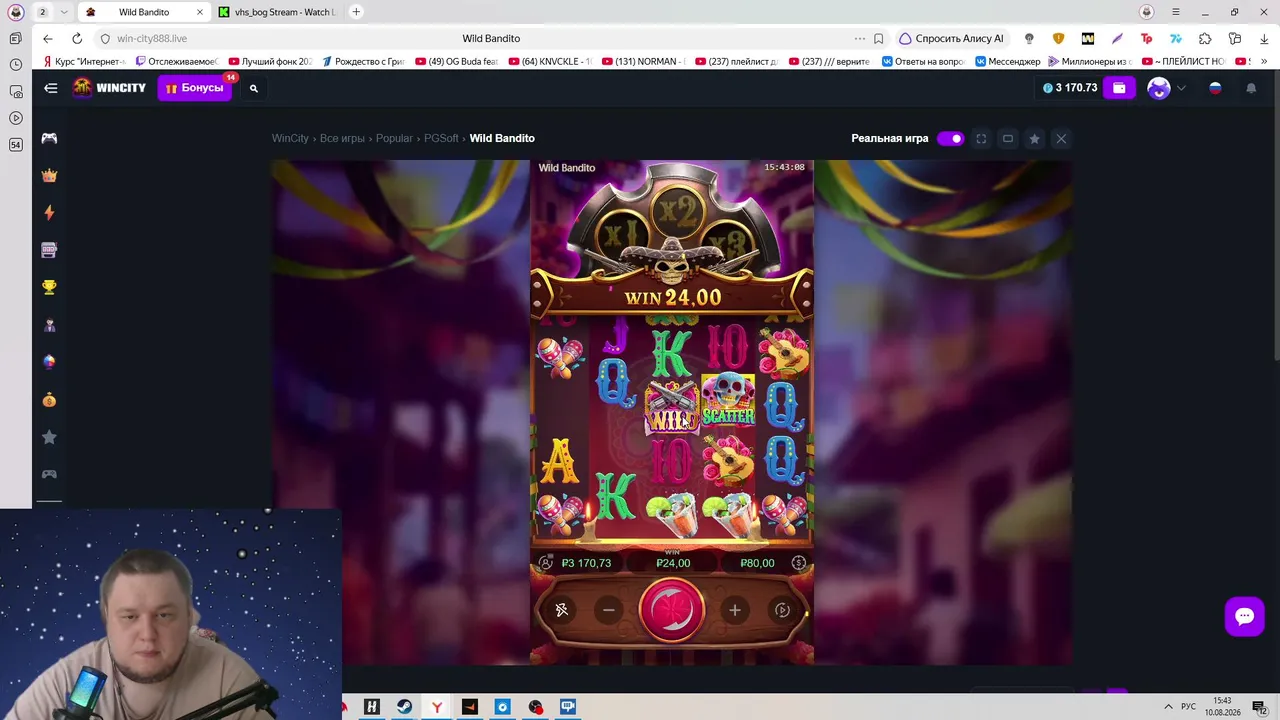Screen dimensions: 1280x720
Task: Open the screenshot tool in browser sidebar
Action: pos(15,91)
